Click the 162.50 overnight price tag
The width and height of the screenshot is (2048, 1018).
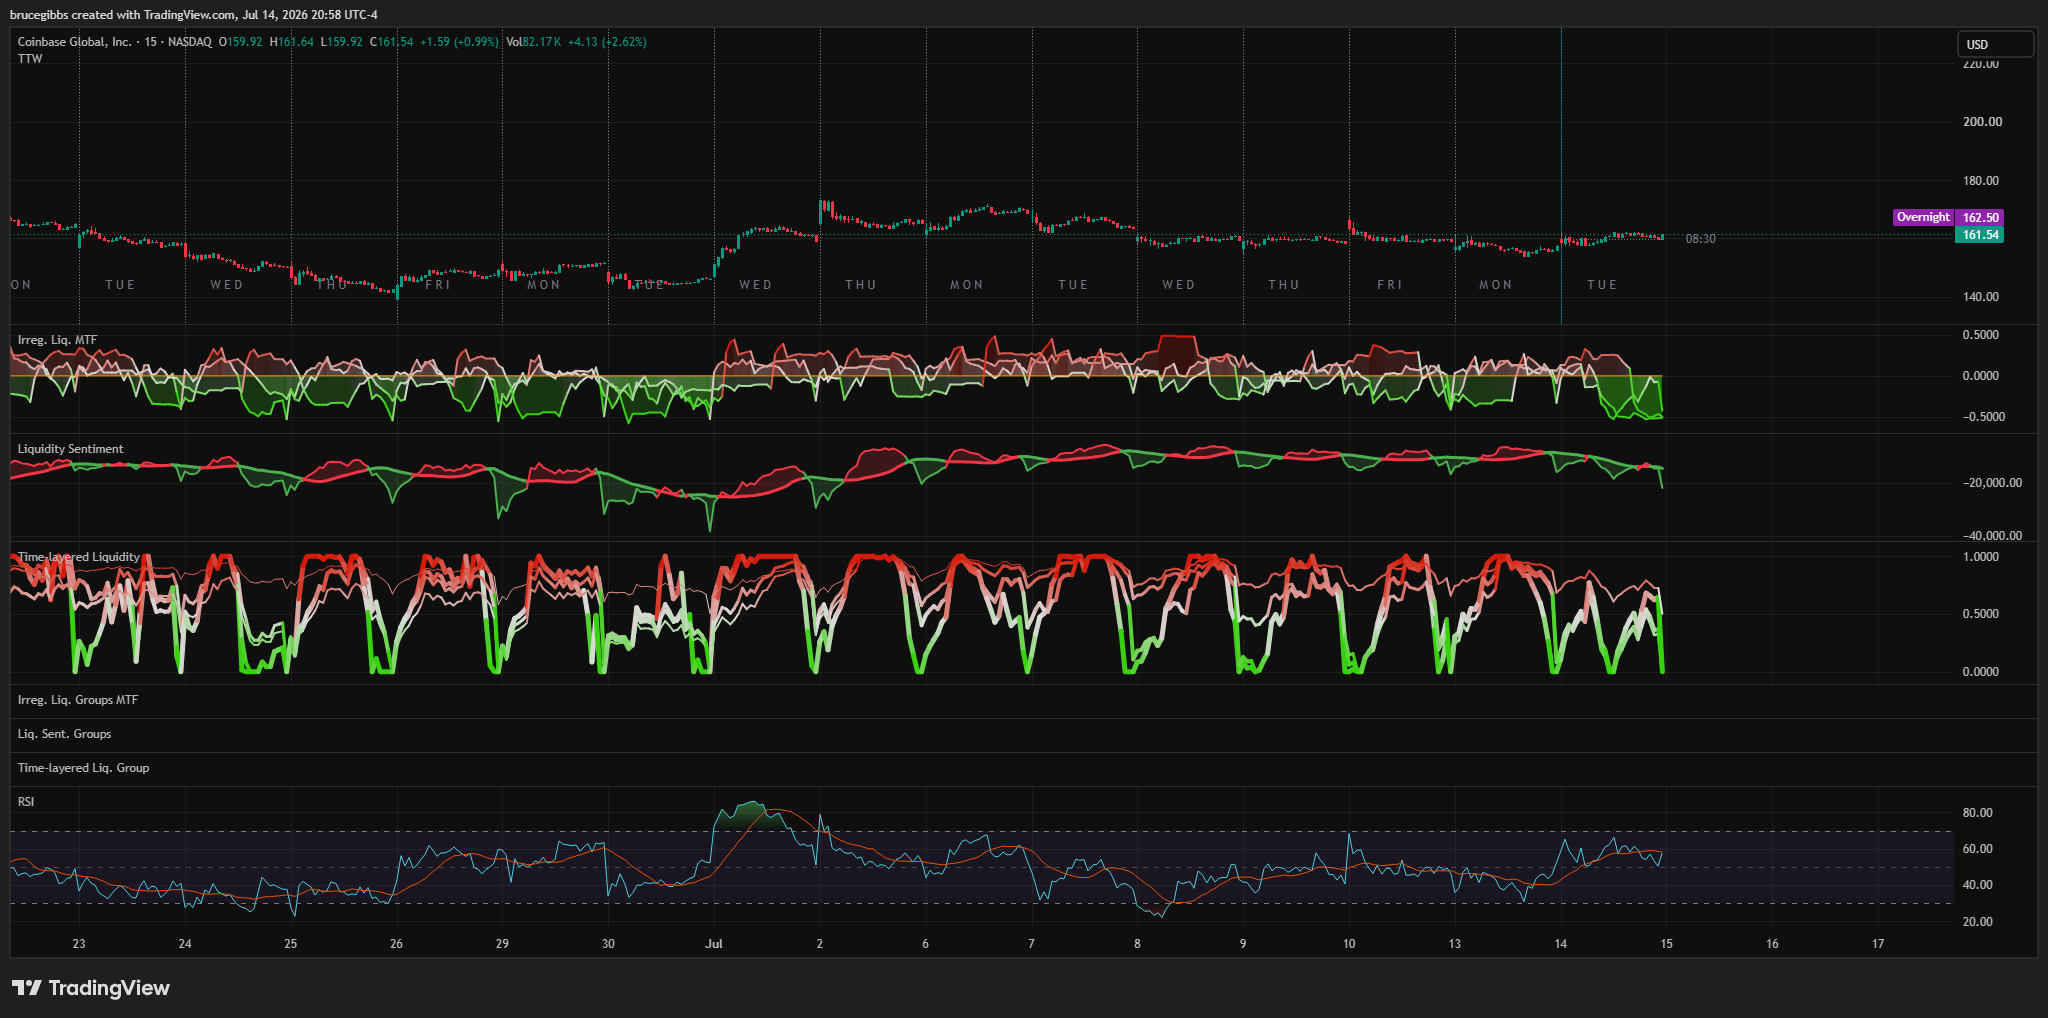point(1980,217)
